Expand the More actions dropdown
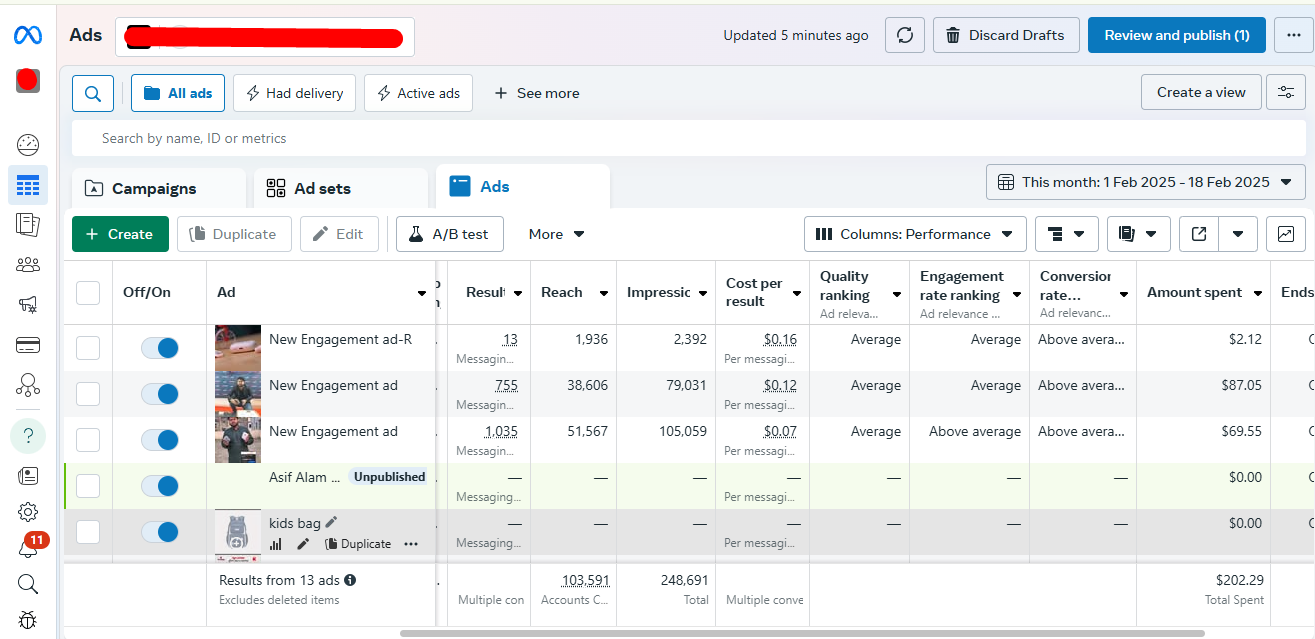 pyautogui.click(x=556, y=234)
